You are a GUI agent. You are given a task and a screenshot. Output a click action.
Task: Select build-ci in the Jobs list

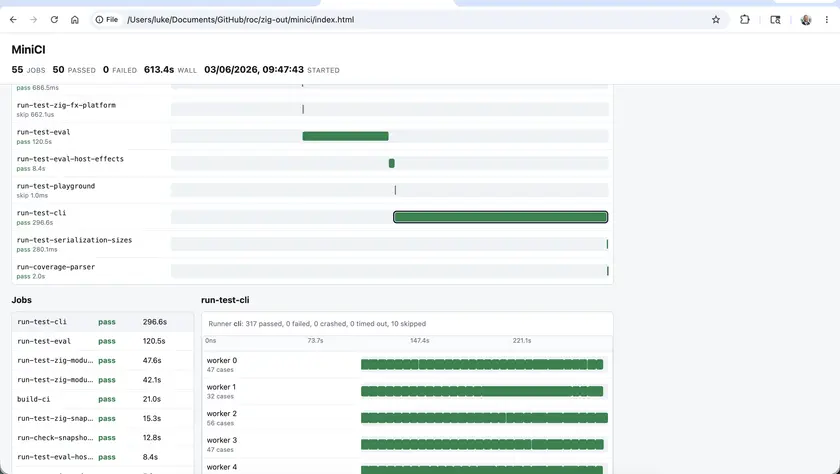(x=102, y=399)
